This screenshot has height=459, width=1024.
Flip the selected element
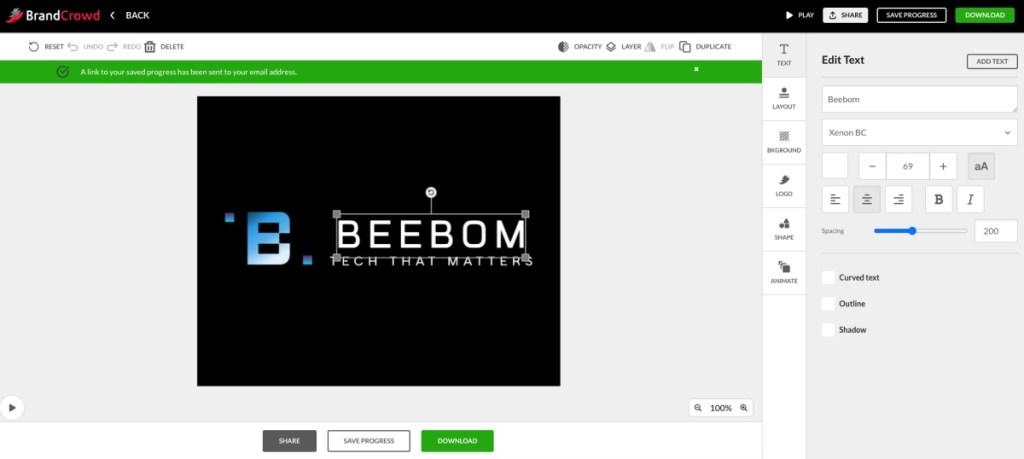pyautogui.click(x=660, y=47)
